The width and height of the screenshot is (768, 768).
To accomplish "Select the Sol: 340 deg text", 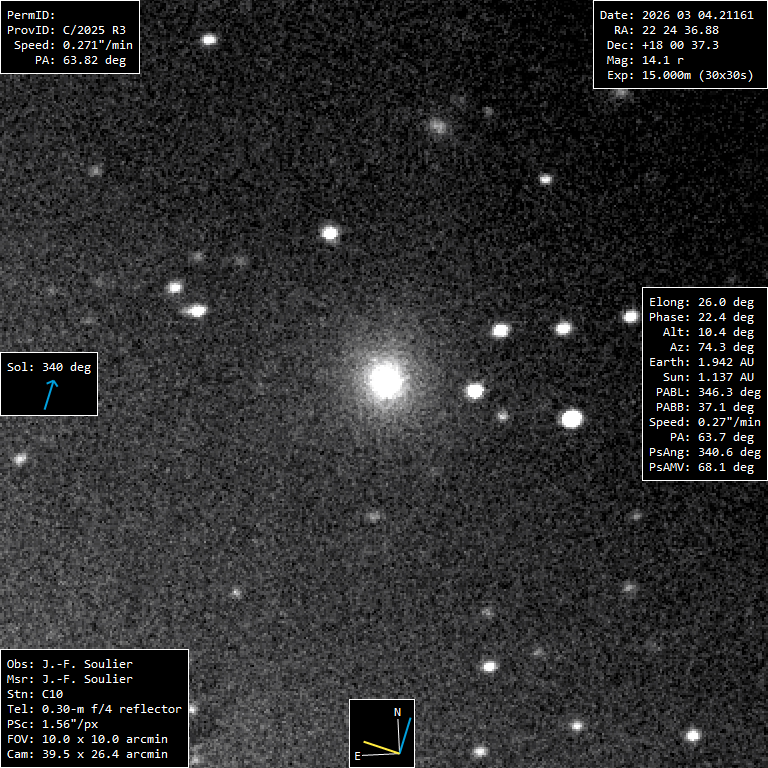I will [49, 367].
